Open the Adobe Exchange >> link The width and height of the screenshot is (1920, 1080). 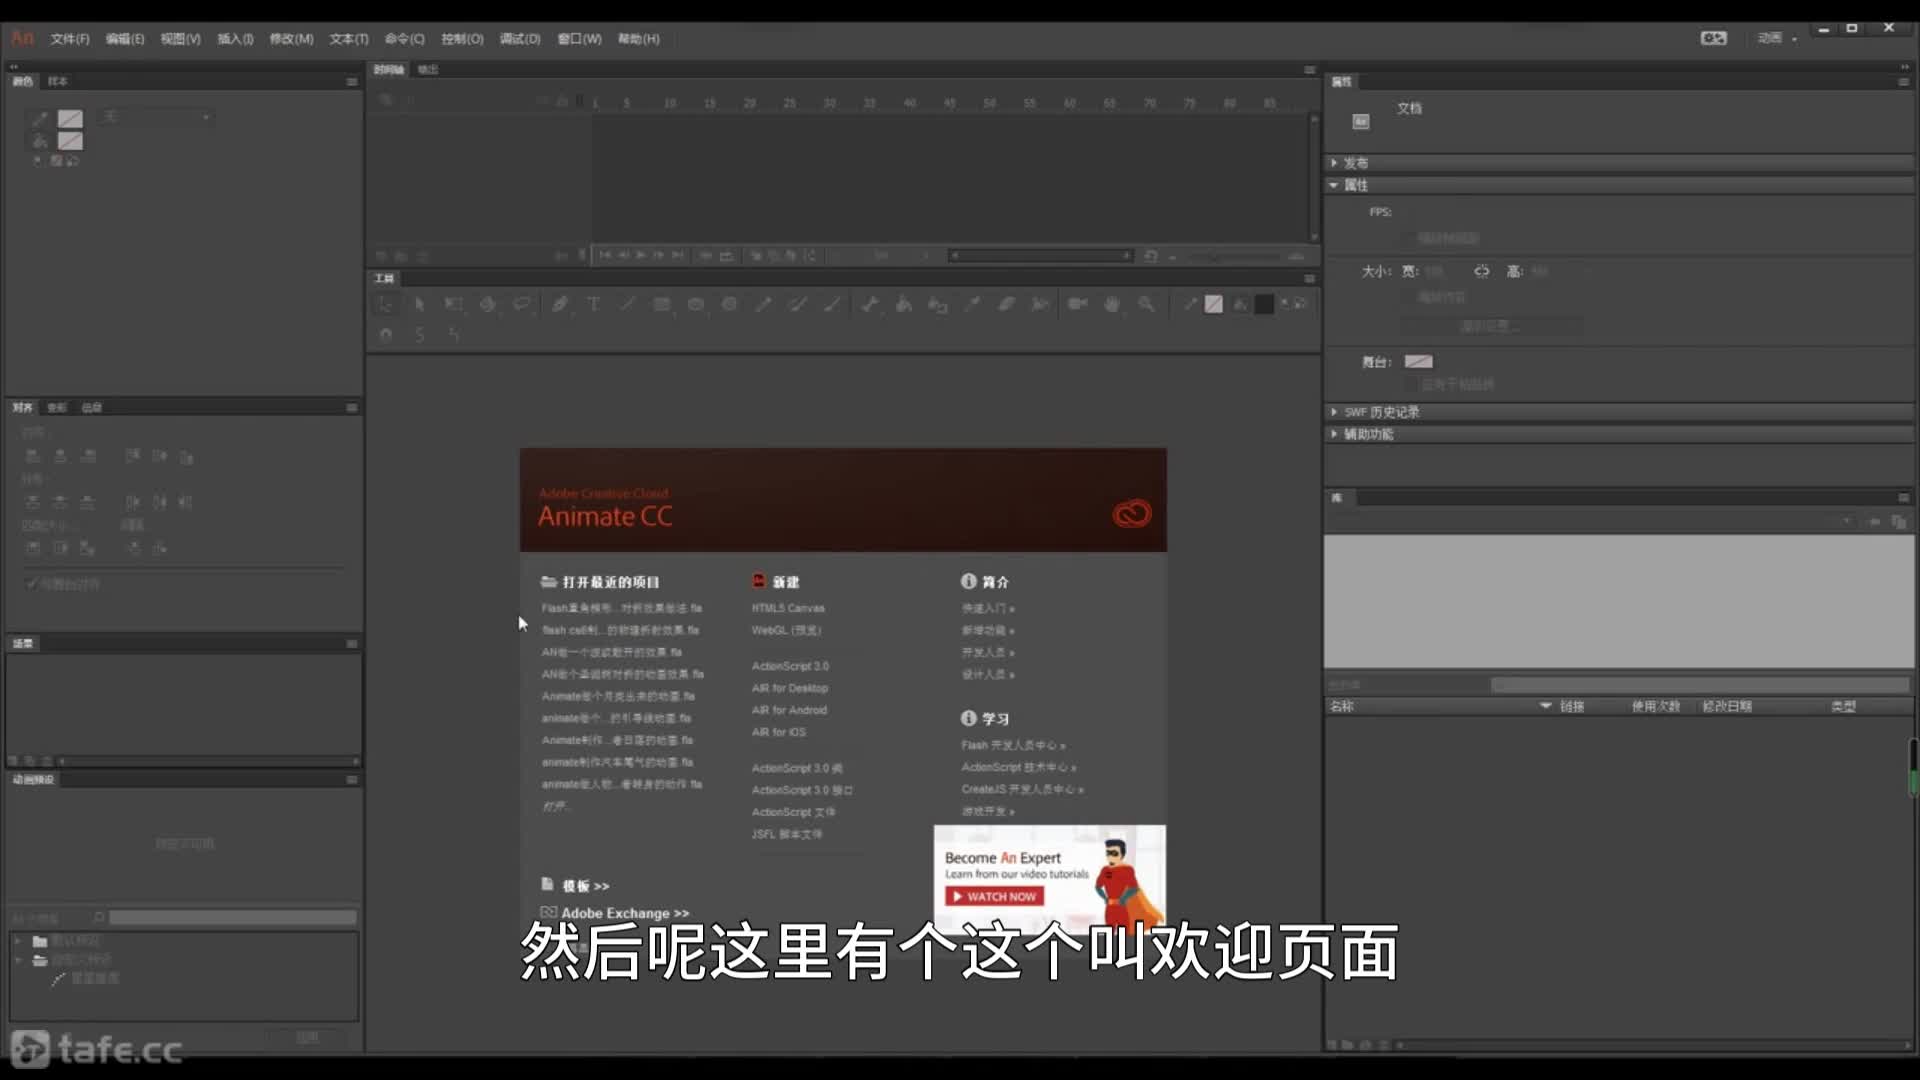click(x=625, y=913)
